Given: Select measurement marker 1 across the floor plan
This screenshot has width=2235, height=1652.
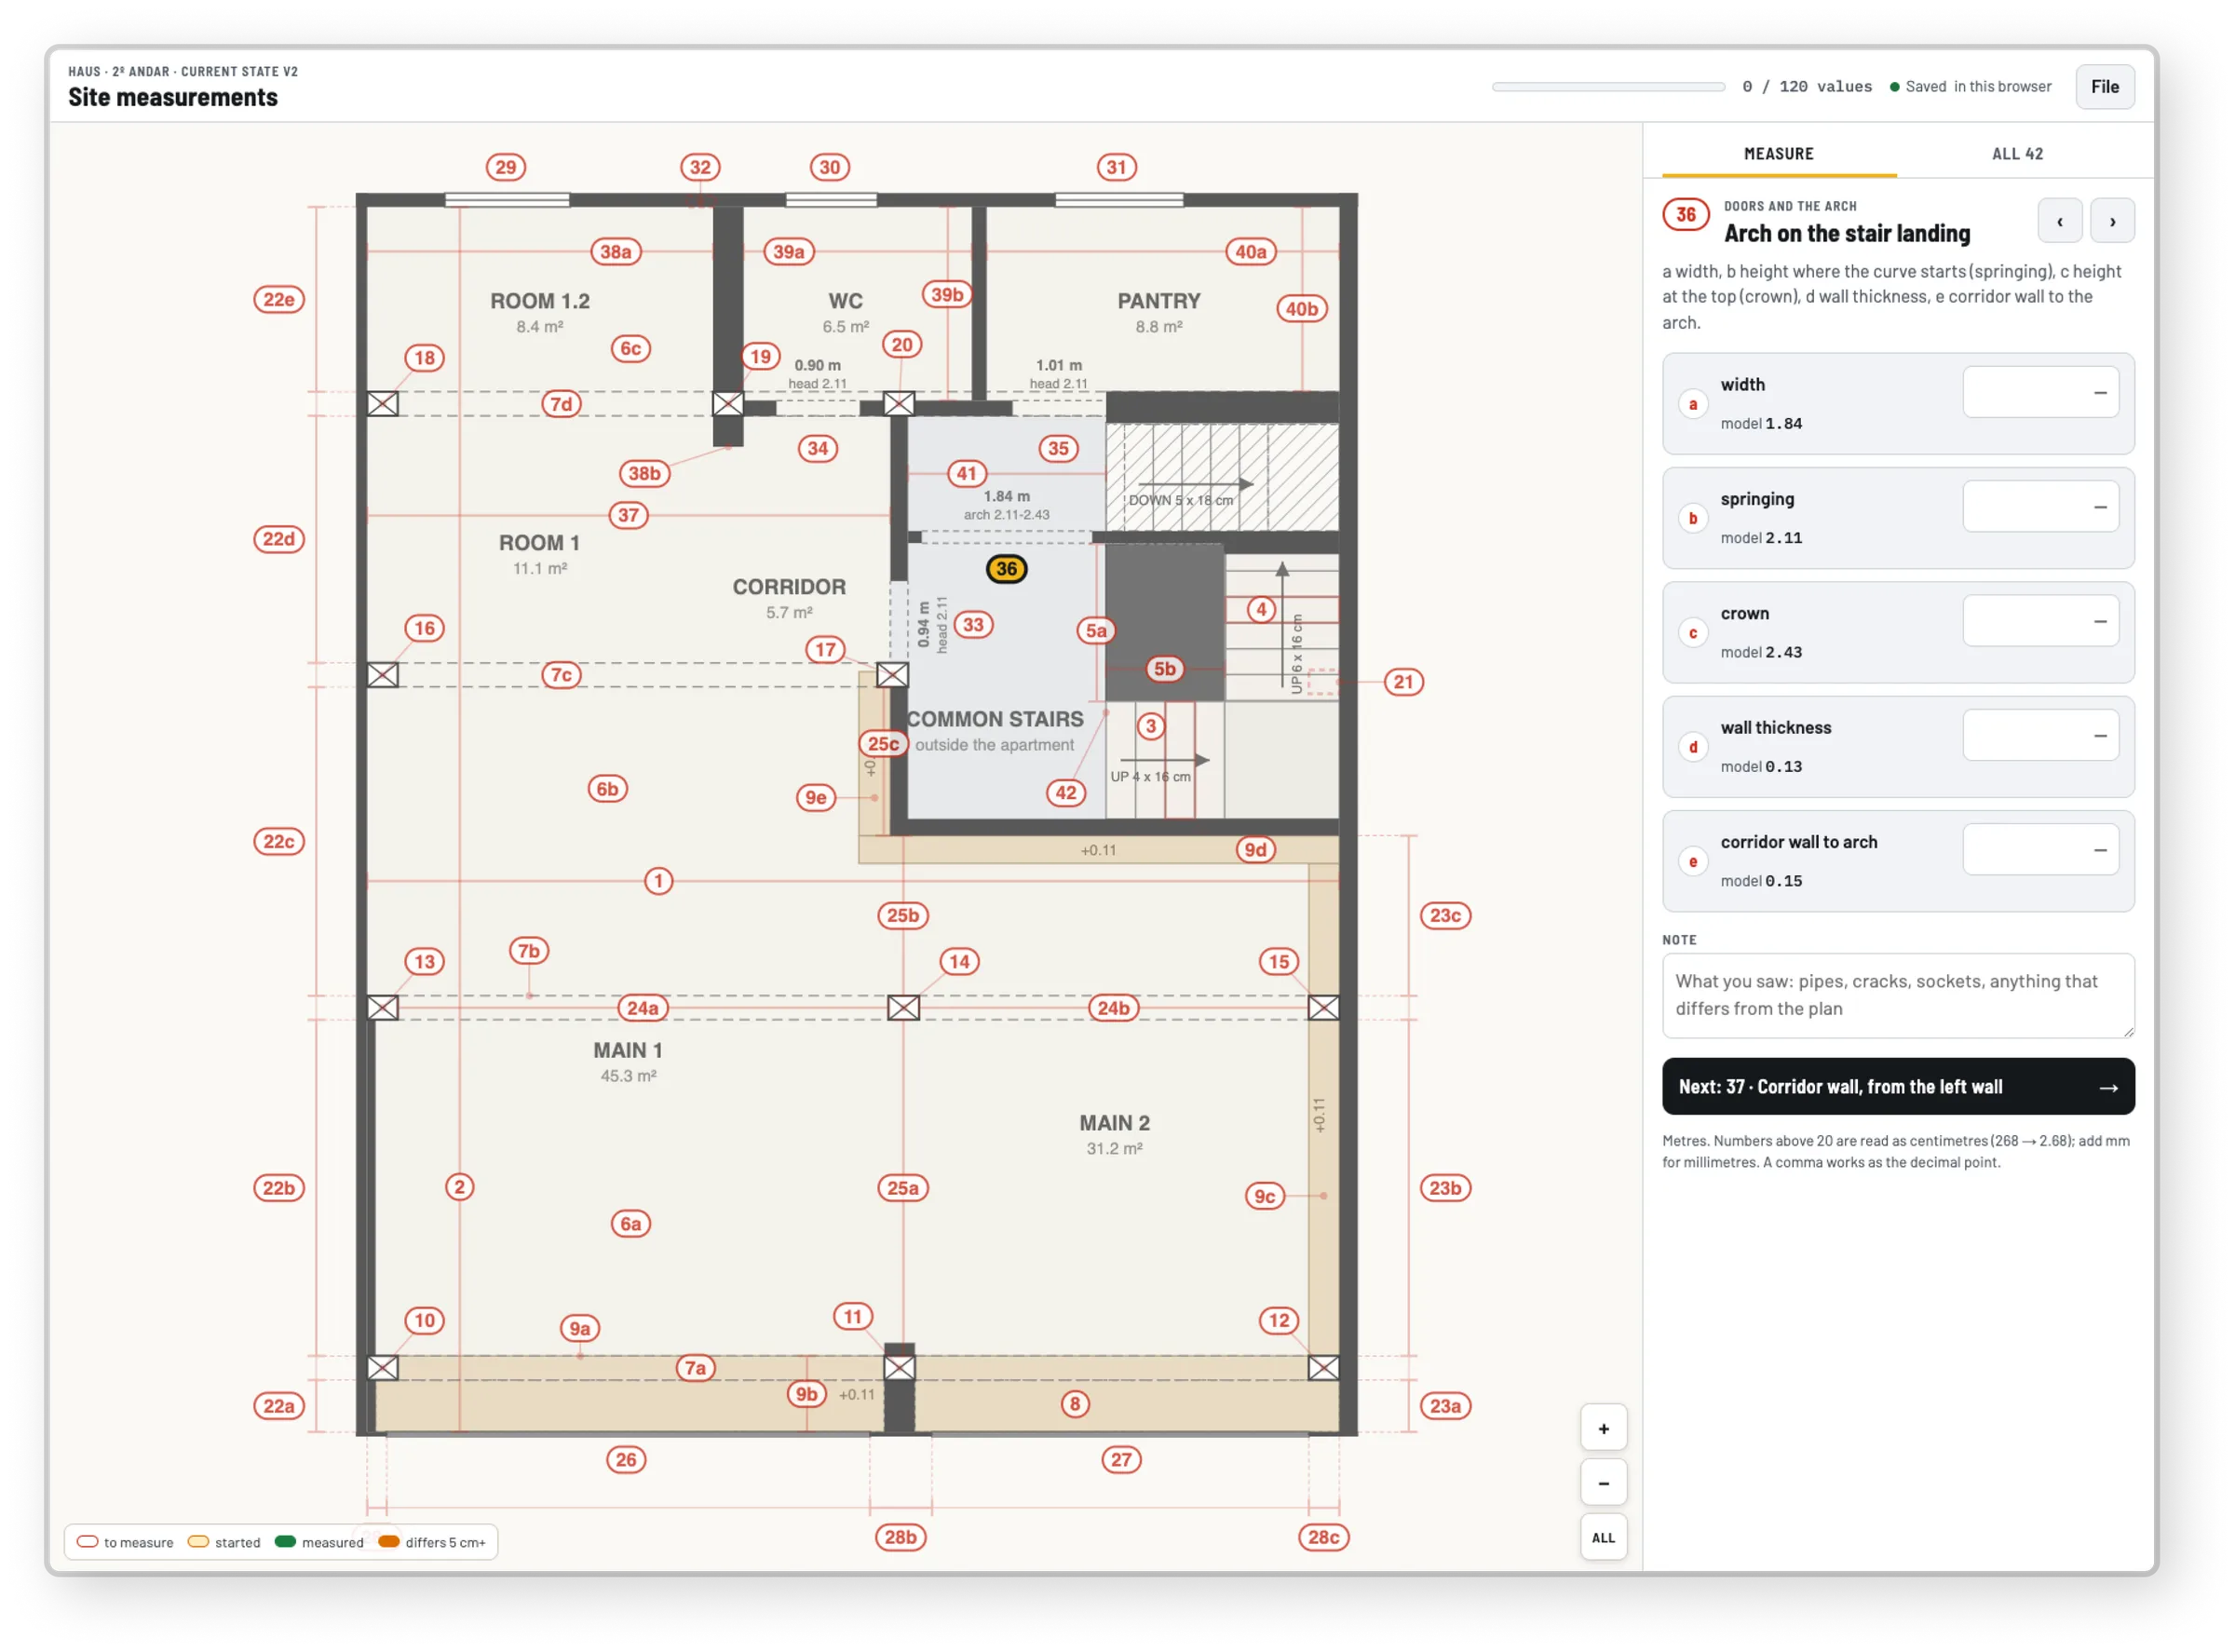Looking at the screenshot, I should (658, 881).
